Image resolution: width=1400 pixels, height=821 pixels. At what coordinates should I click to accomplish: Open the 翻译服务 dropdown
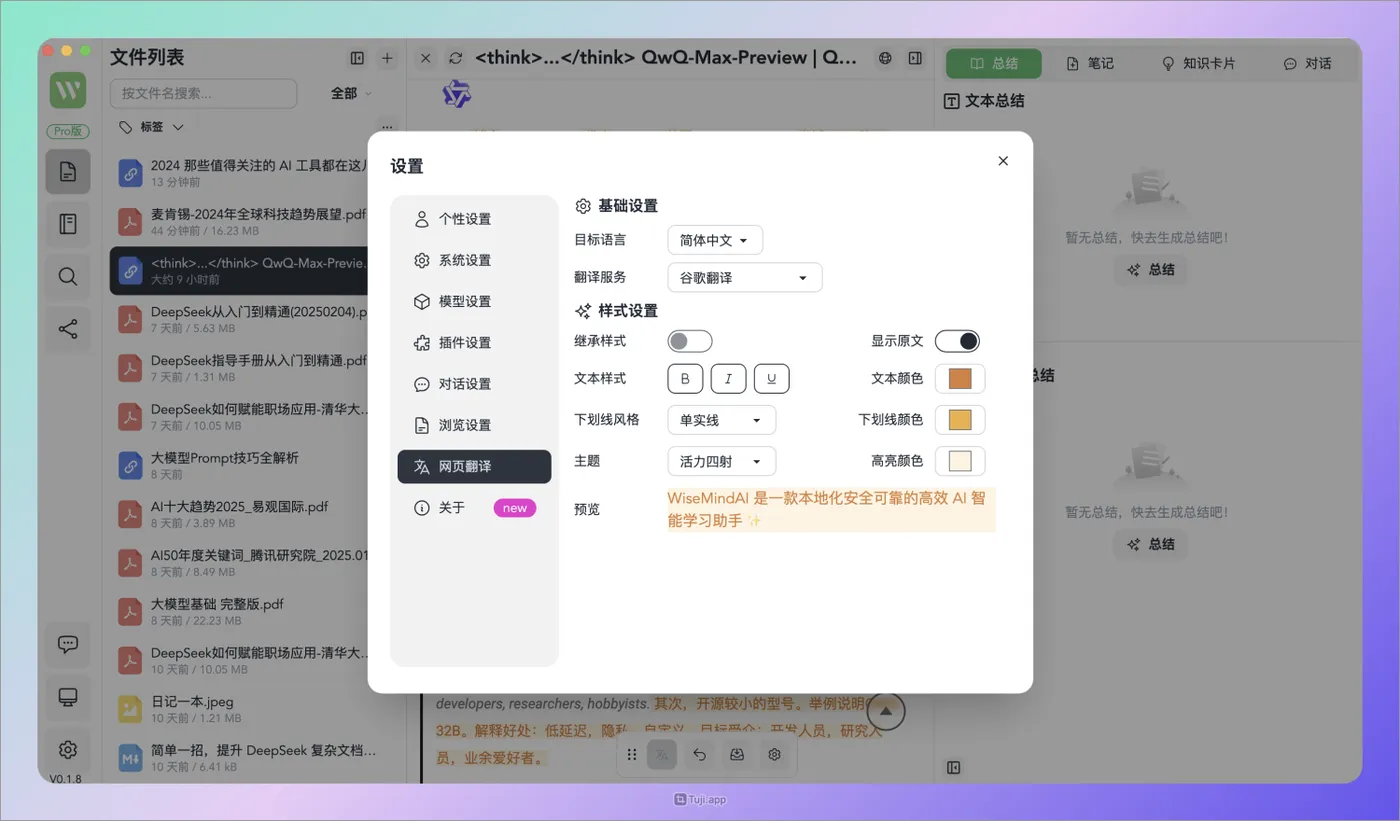745,277
